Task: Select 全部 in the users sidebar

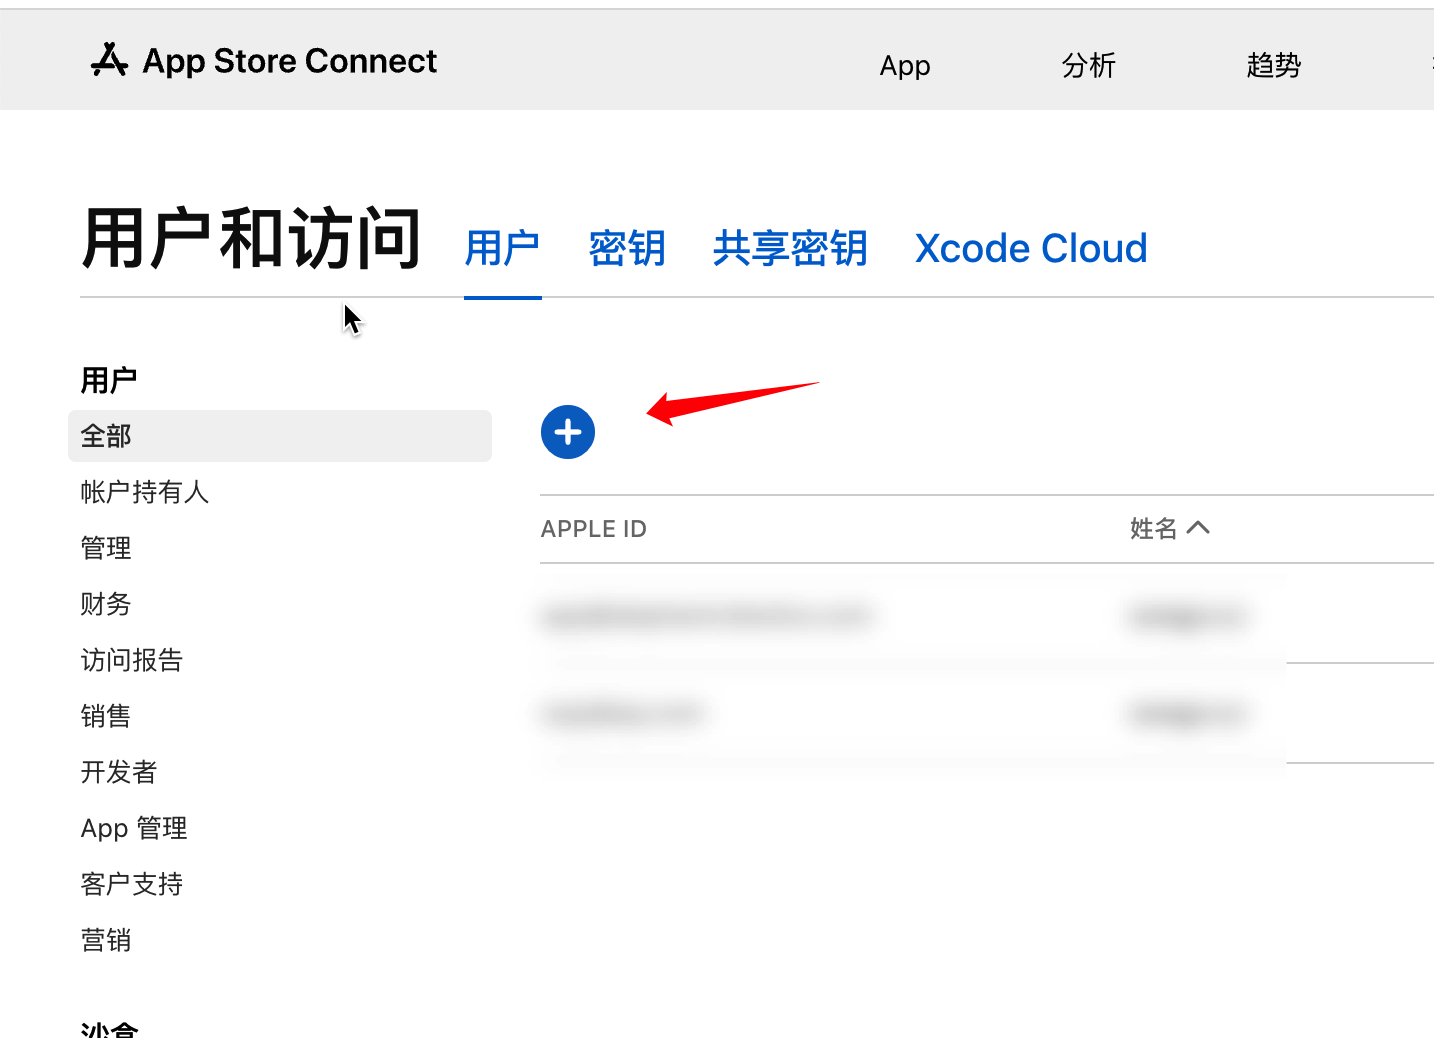Action: pyautogui.click(x=280, y=436)
